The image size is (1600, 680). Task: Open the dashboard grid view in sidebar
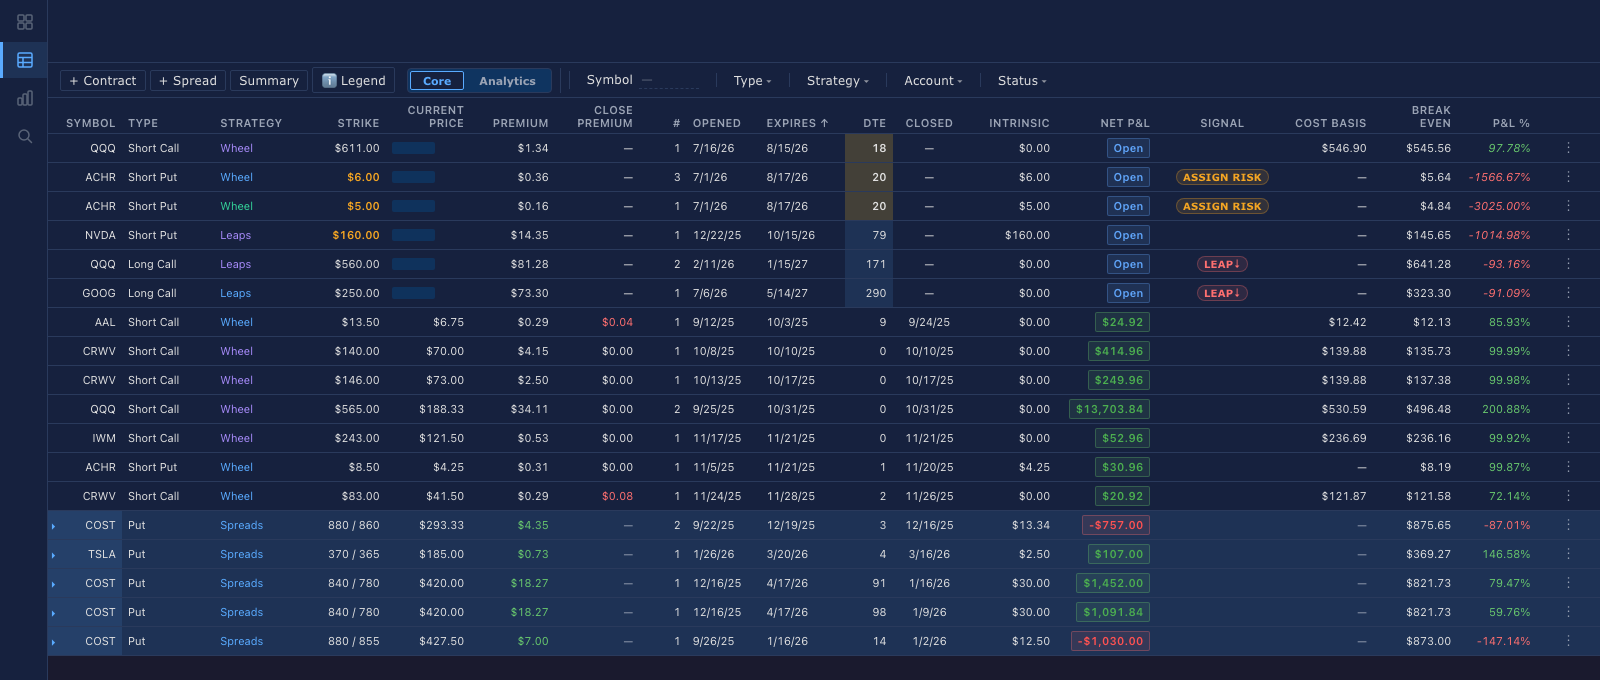[25, 22]
